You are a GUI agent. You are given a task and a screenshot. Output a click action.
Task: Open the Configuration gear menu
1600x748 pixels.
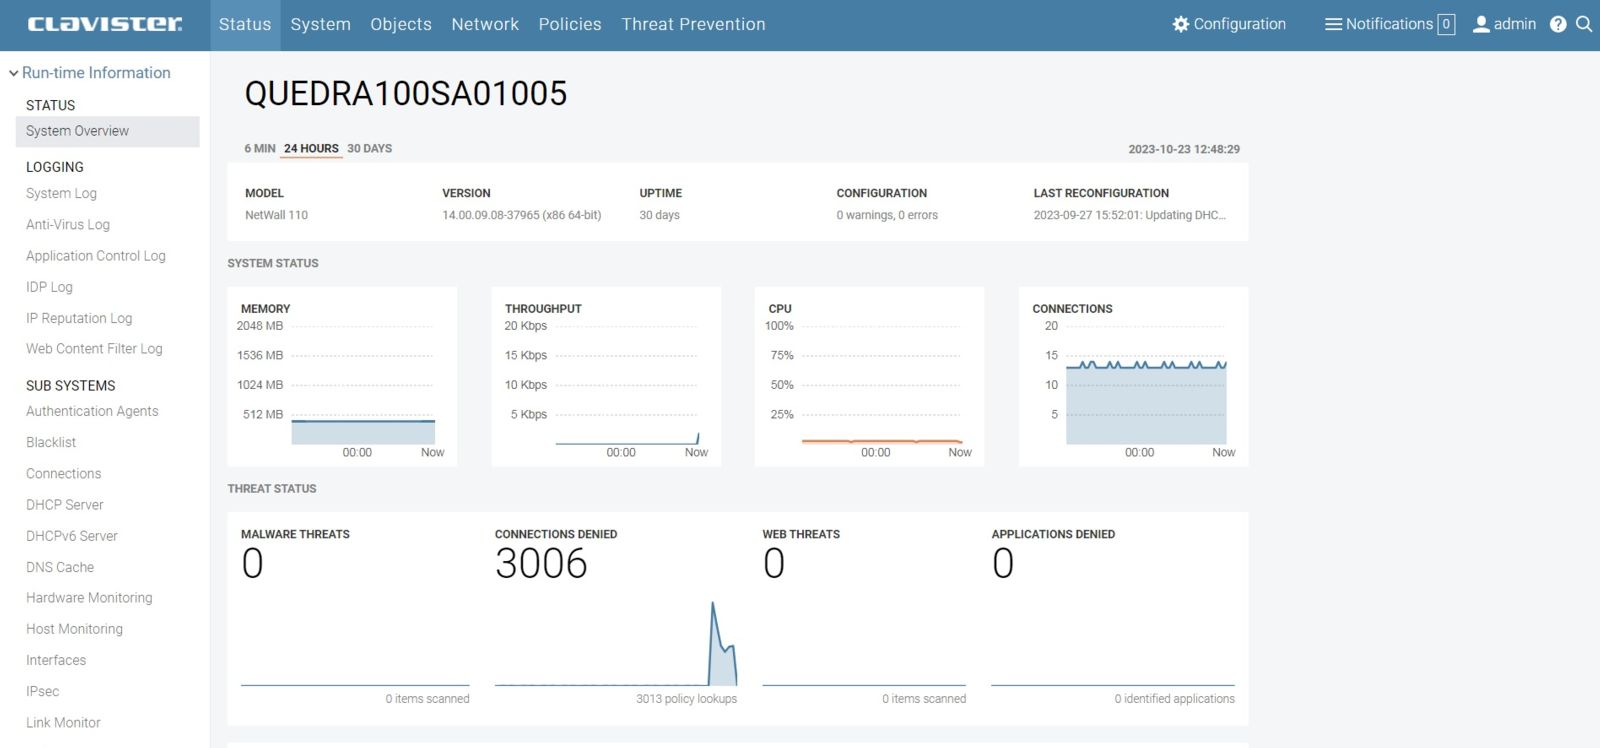click(1229, 24)
